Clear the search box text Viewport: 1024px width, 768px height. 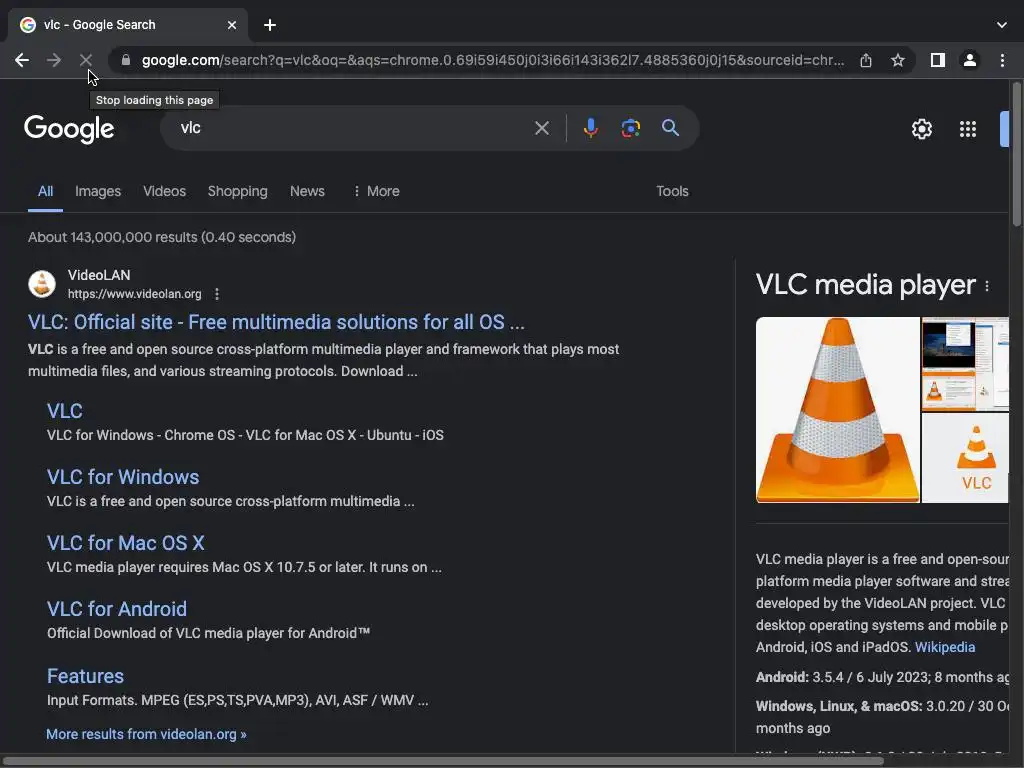pos(541,128)
